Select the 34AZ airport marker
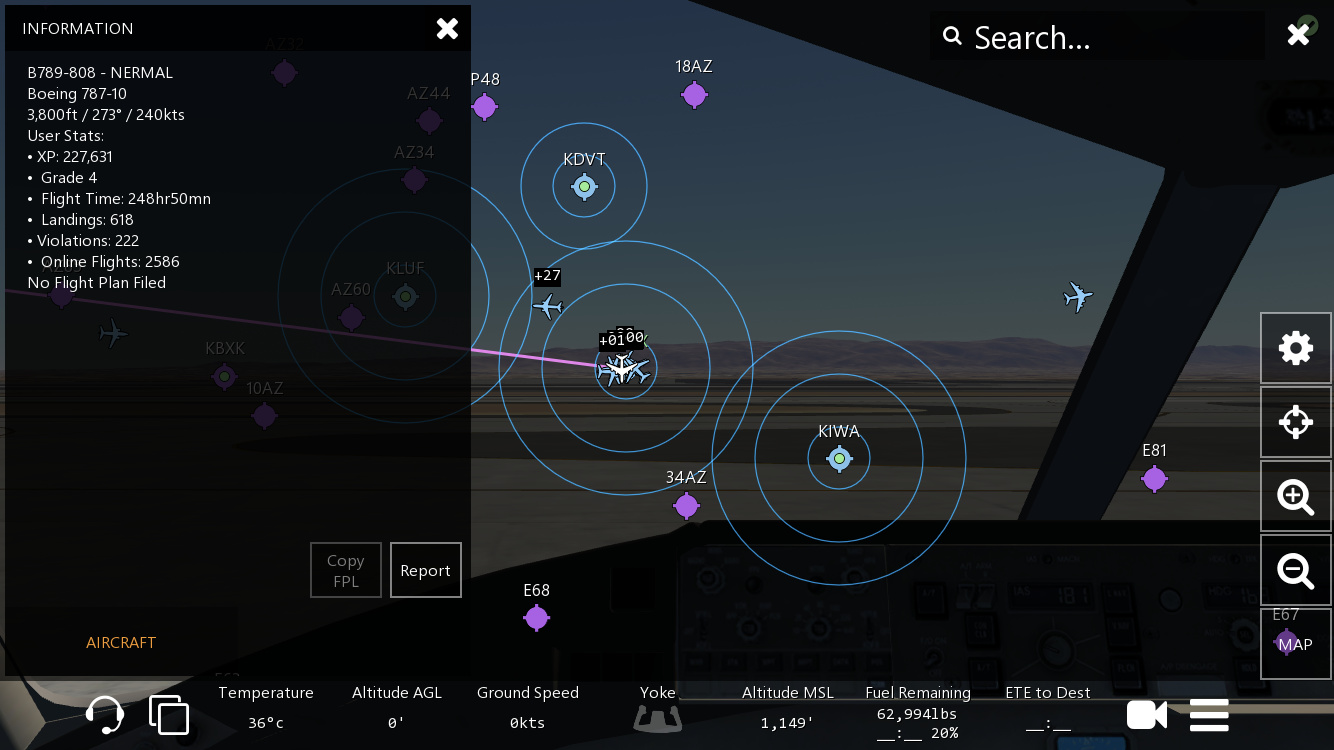The image size is (1334, 750). pyautogui.click(x=686, y=506)
